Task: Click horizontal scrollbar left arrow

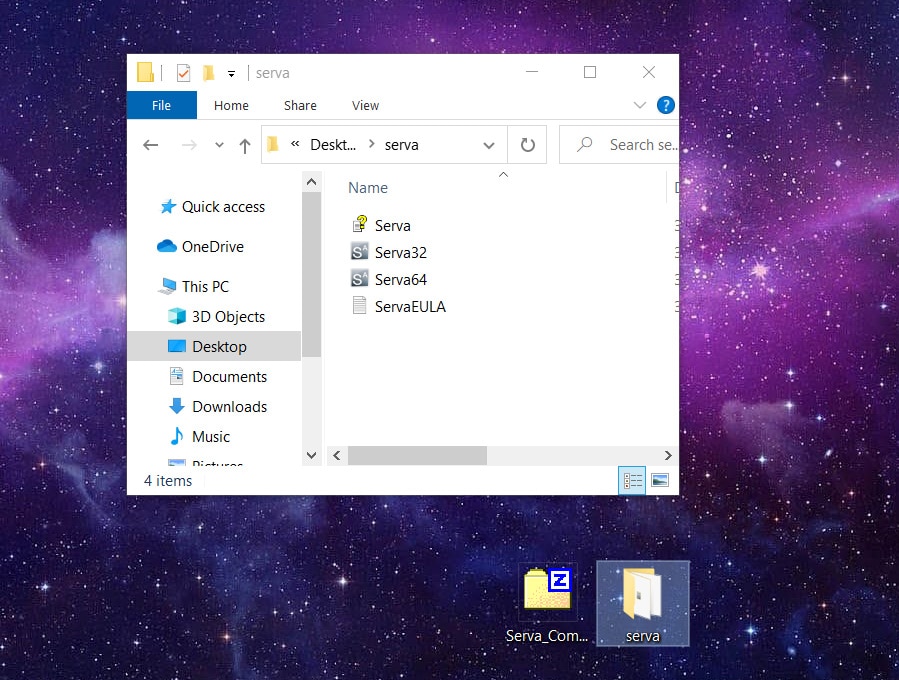Action: (x=337, y=456)
